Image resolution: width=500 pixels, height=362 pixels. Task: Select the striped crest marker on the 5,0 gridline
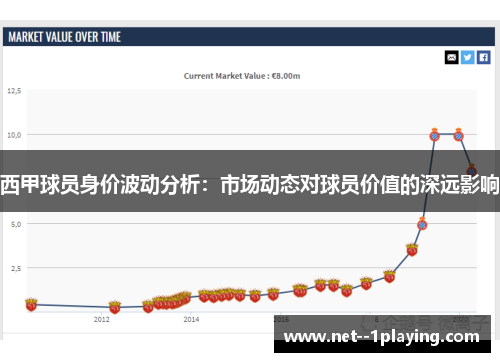[x=422, y=224]
